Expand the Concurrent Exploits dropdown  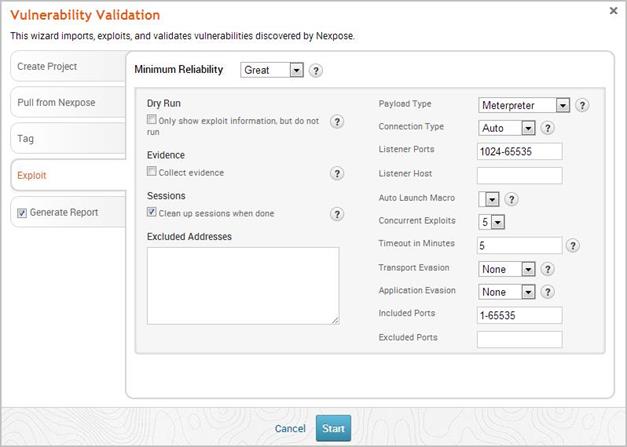(x=491, y=222)
